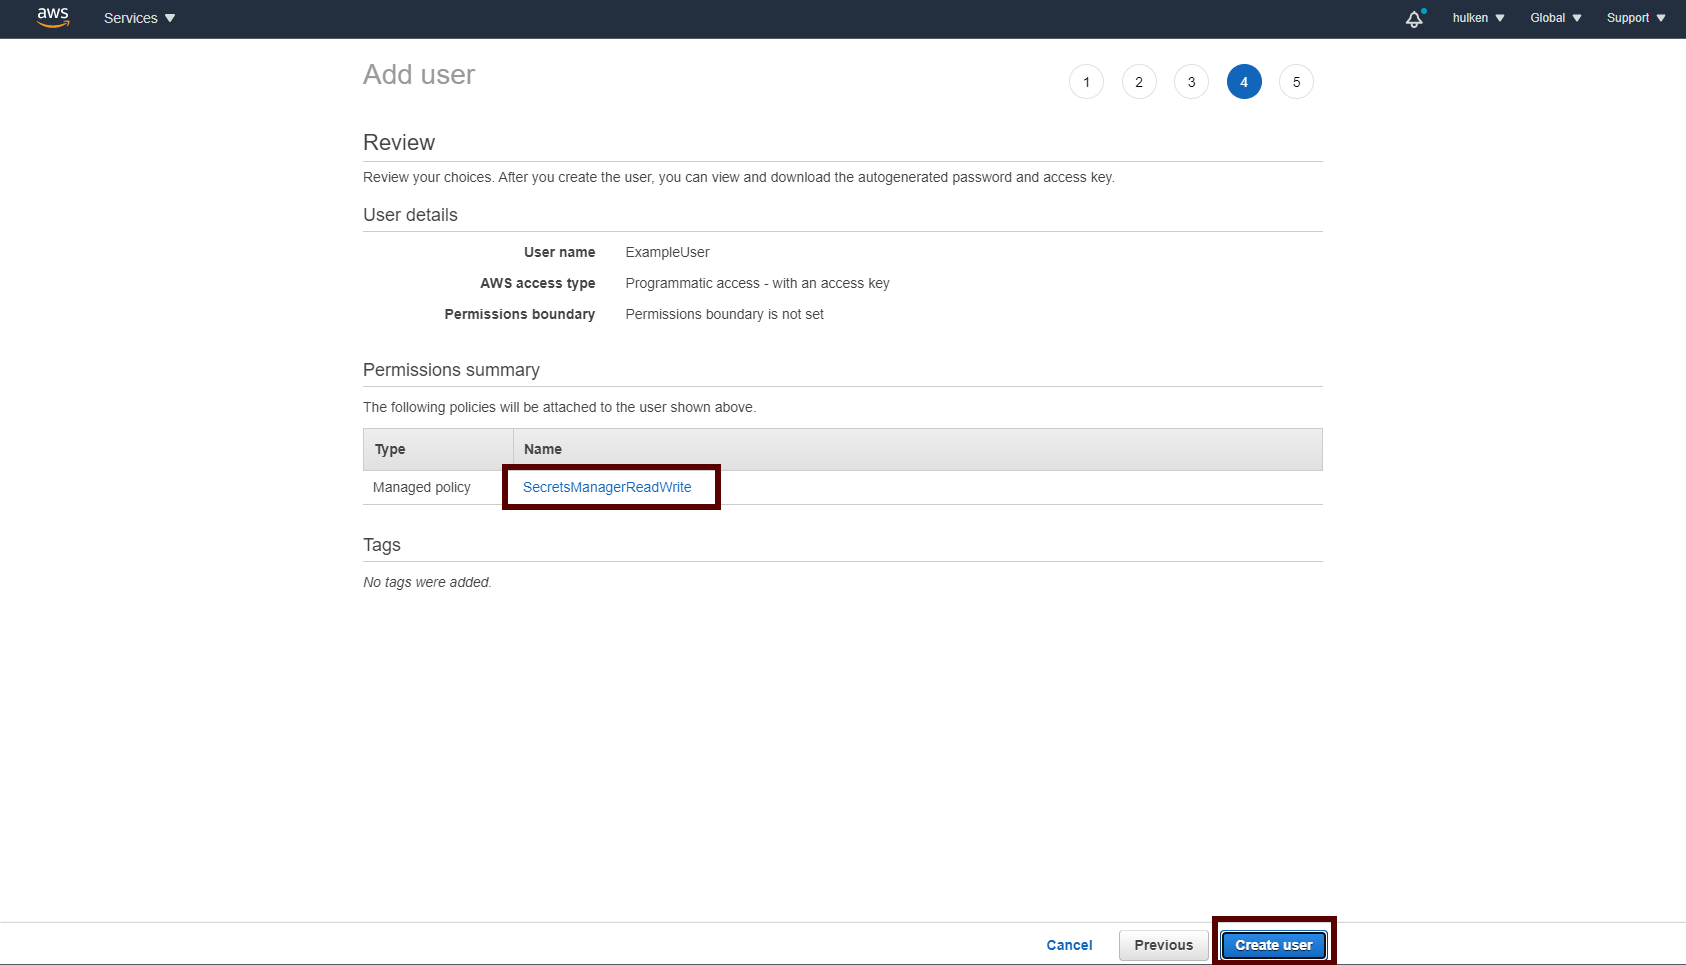1686x965 pixels.
Task: Click the Previous button
Action: pos(1163,944)
